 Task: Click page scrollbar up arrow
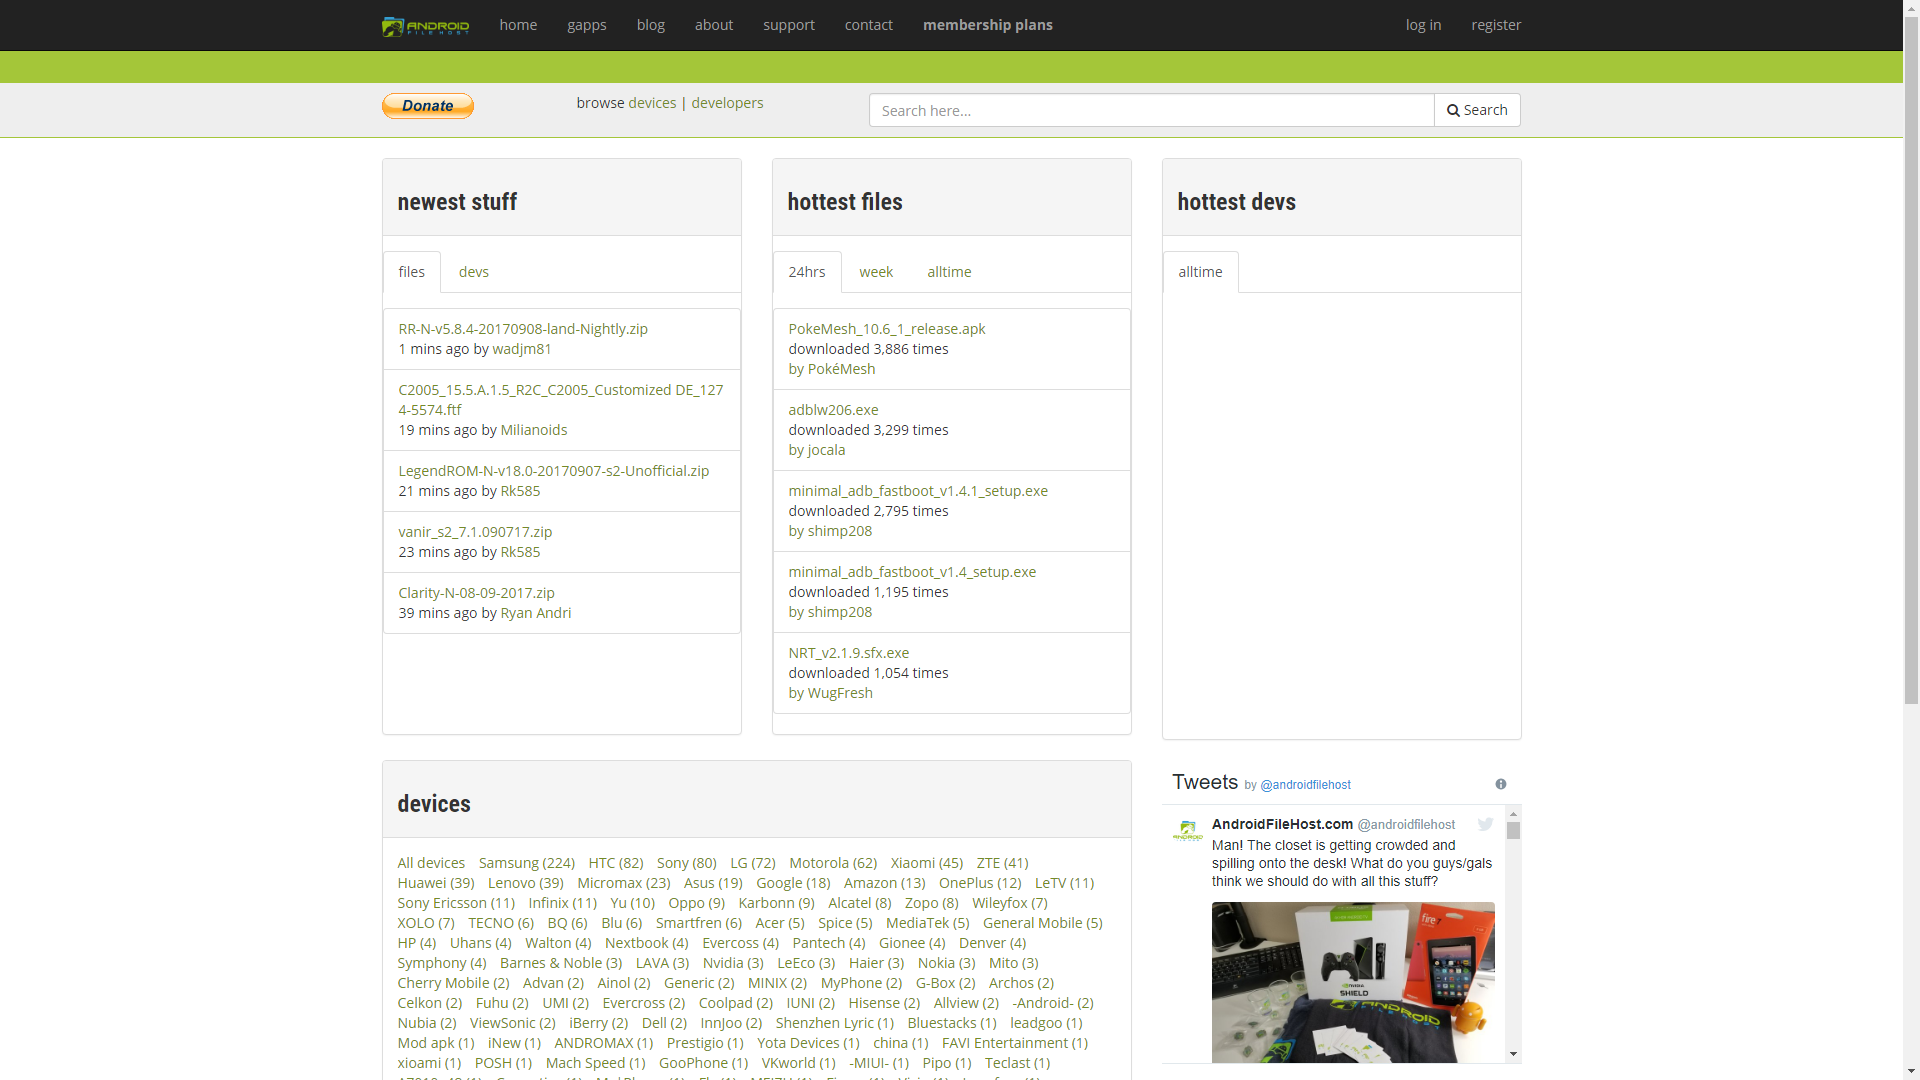pos(1911,8)
